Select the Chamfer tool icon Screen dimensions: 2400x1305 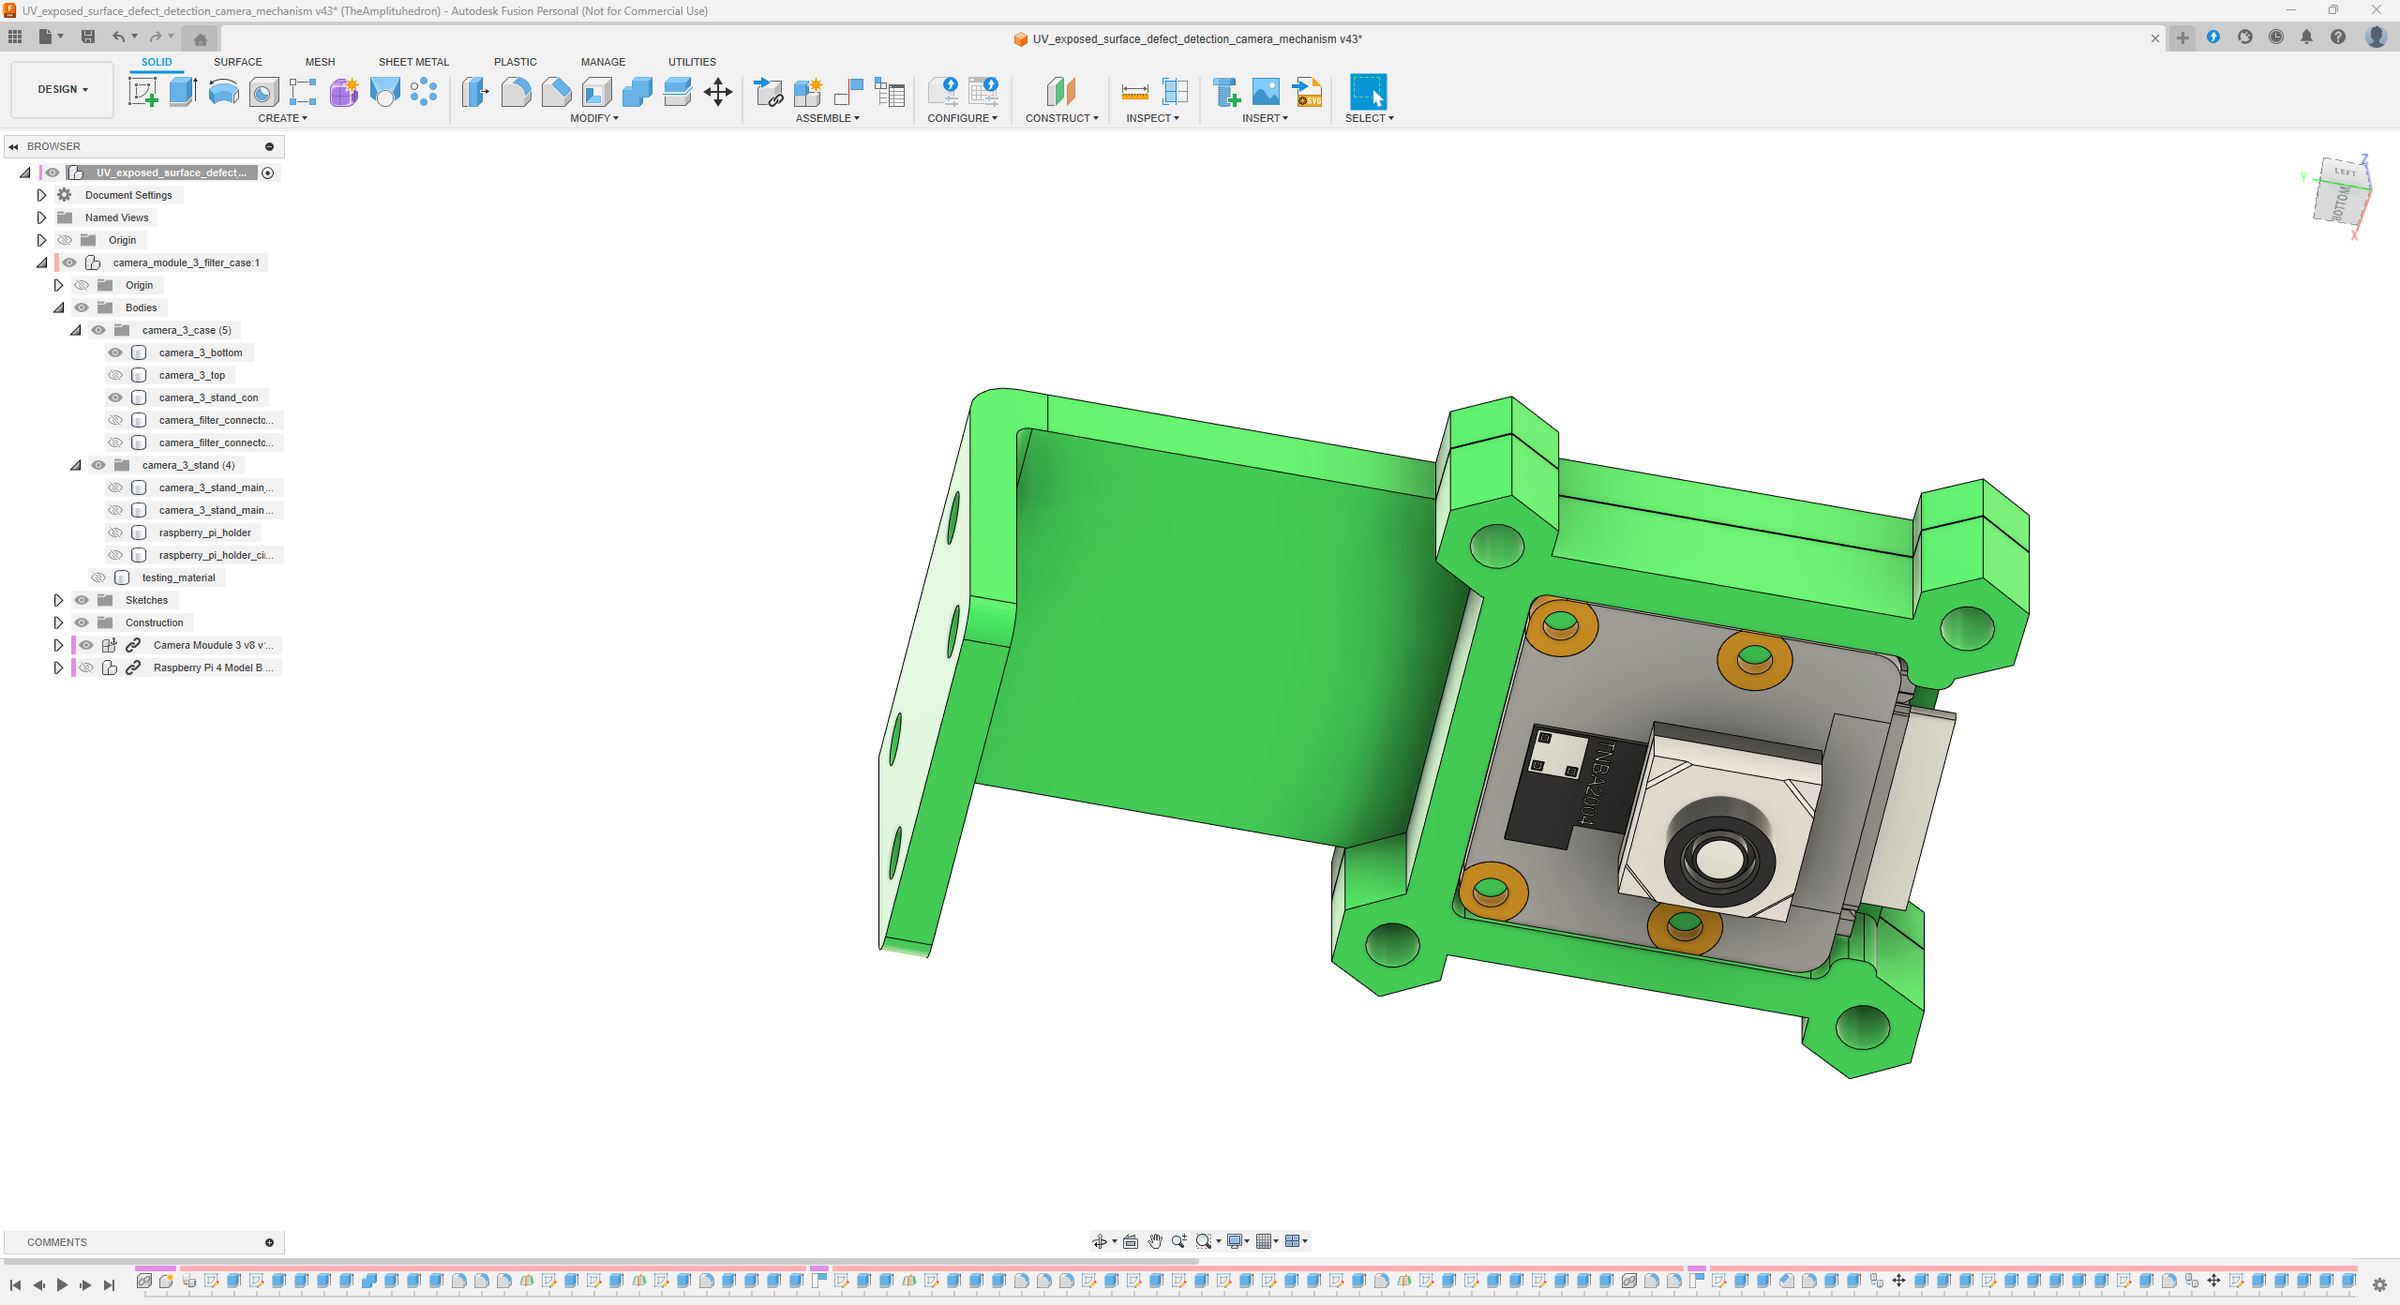coord(556,92)
